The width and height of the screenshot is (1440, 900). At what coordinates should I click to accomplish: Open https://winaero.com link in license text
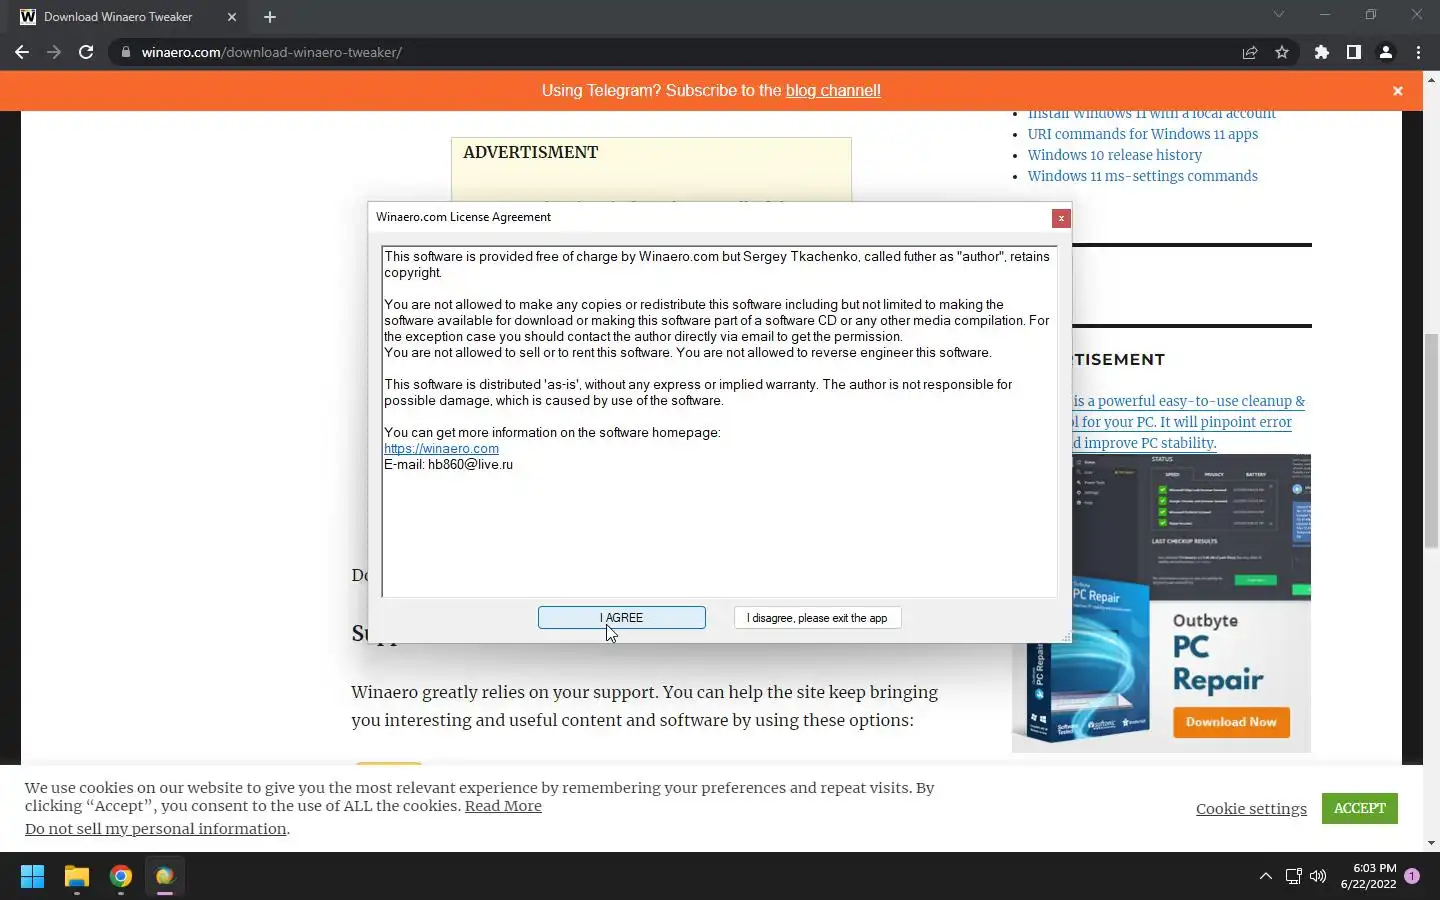pos(441,448)
